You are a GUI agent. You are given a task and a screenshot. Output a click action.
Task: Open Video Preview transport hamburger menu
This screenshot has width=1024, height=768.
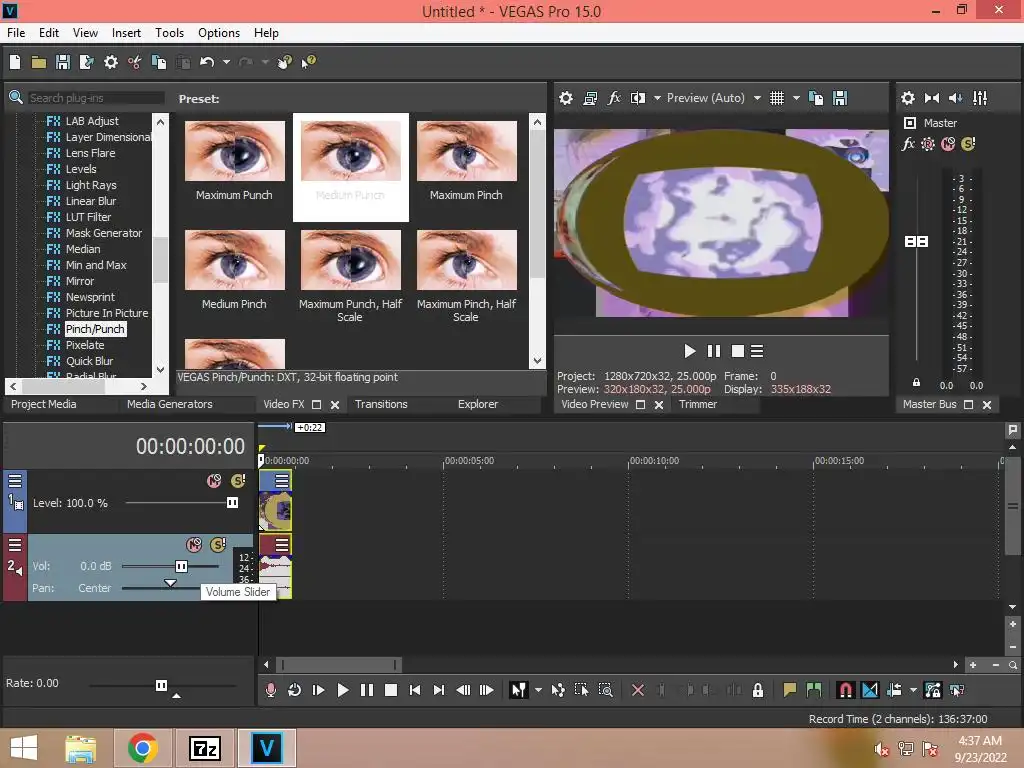[x=757, y=351]
